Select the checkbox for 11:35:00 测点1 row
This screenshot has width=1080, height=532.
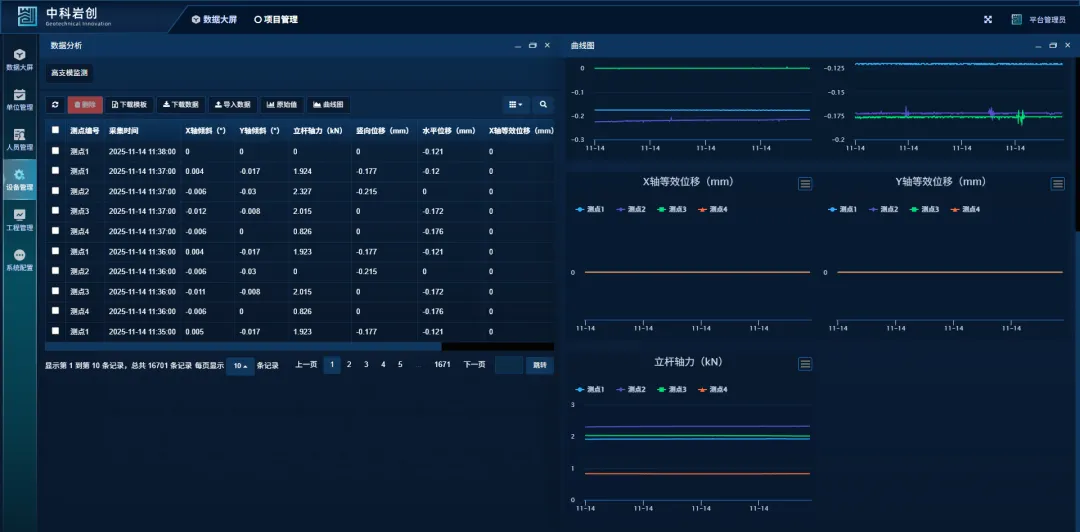click(x=56, y=331)
